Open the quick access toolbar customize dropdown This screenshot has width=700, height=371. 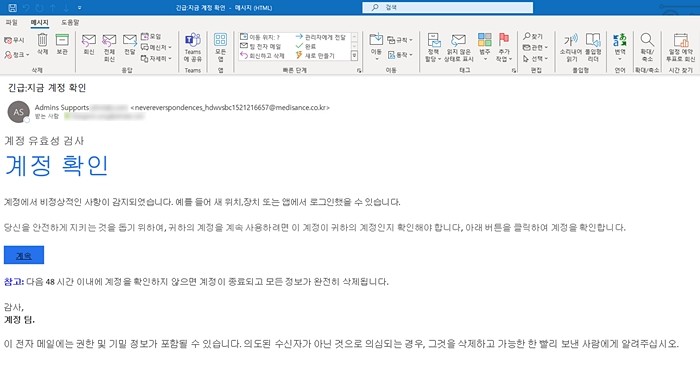79,8
